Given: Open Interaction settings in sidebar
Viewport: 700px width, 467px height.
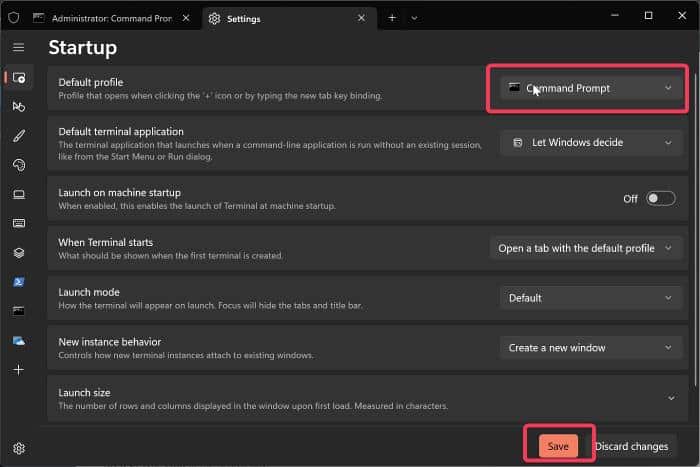Looking at the screenshot, I should click(19, 107).
